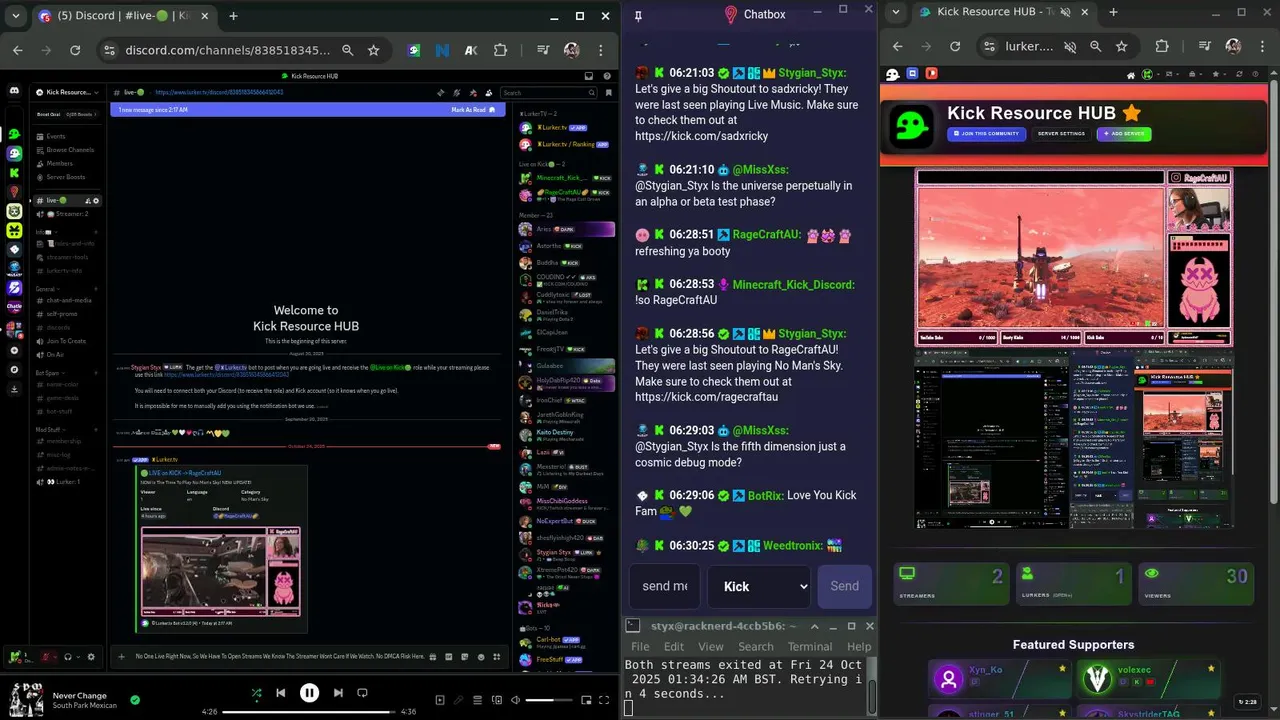The image size is (1280, 720).
Task: Type in the Chatbox send message field
Action: (664, 586)
